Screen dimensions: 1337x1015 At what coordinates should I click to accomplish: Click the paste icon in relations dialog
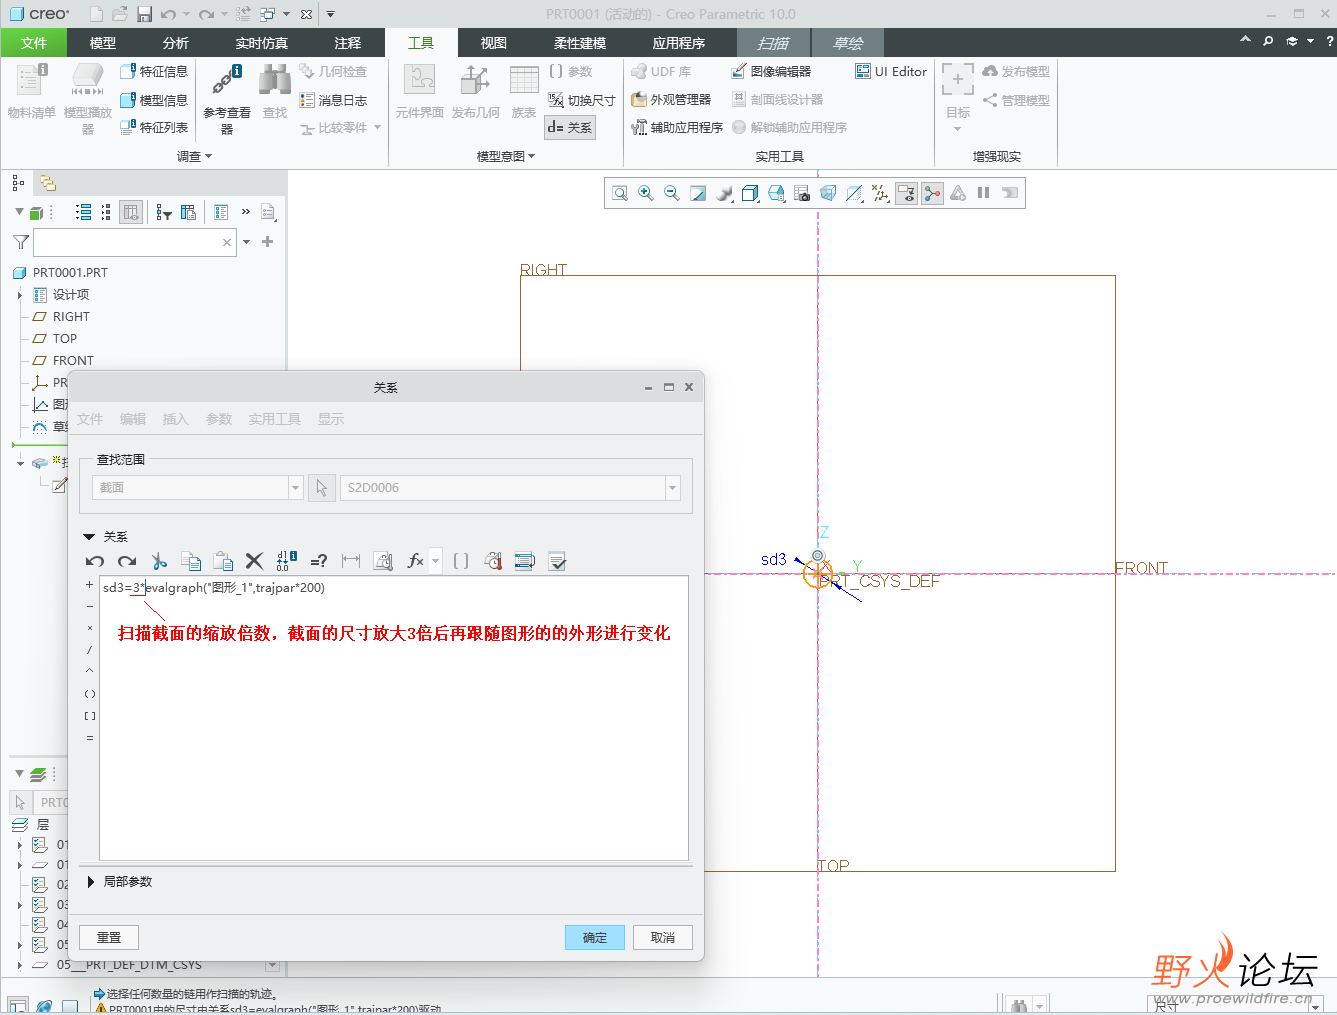(223, 561)
